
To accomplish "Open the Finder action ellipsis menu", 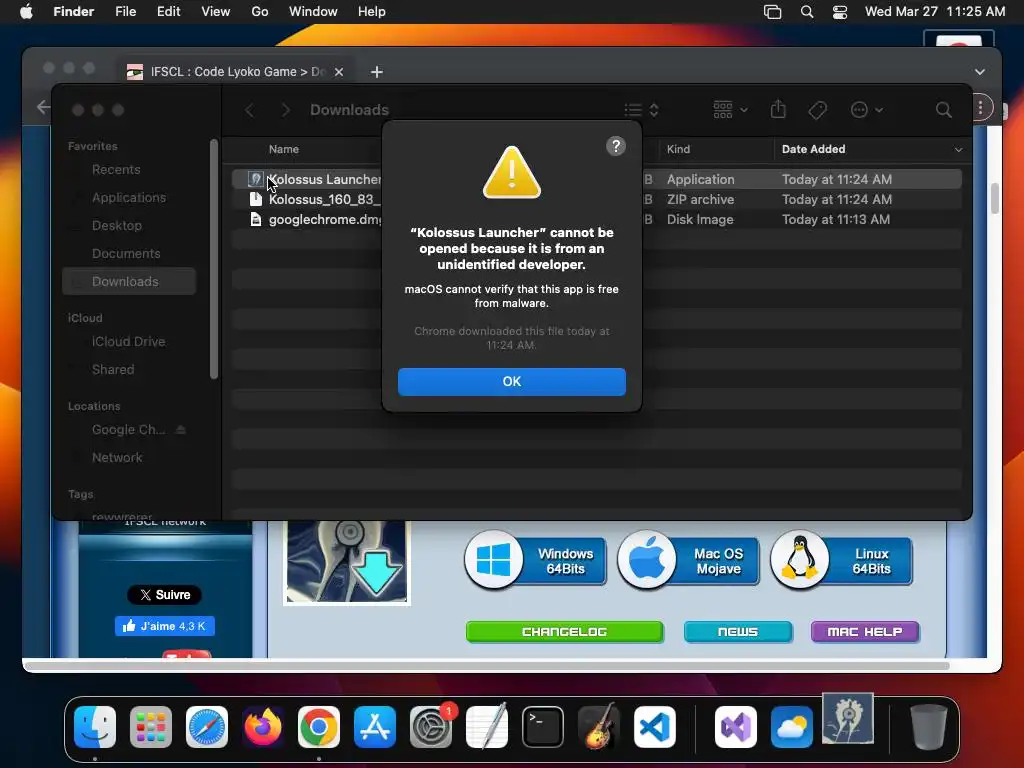I will [x=867, y=110].
